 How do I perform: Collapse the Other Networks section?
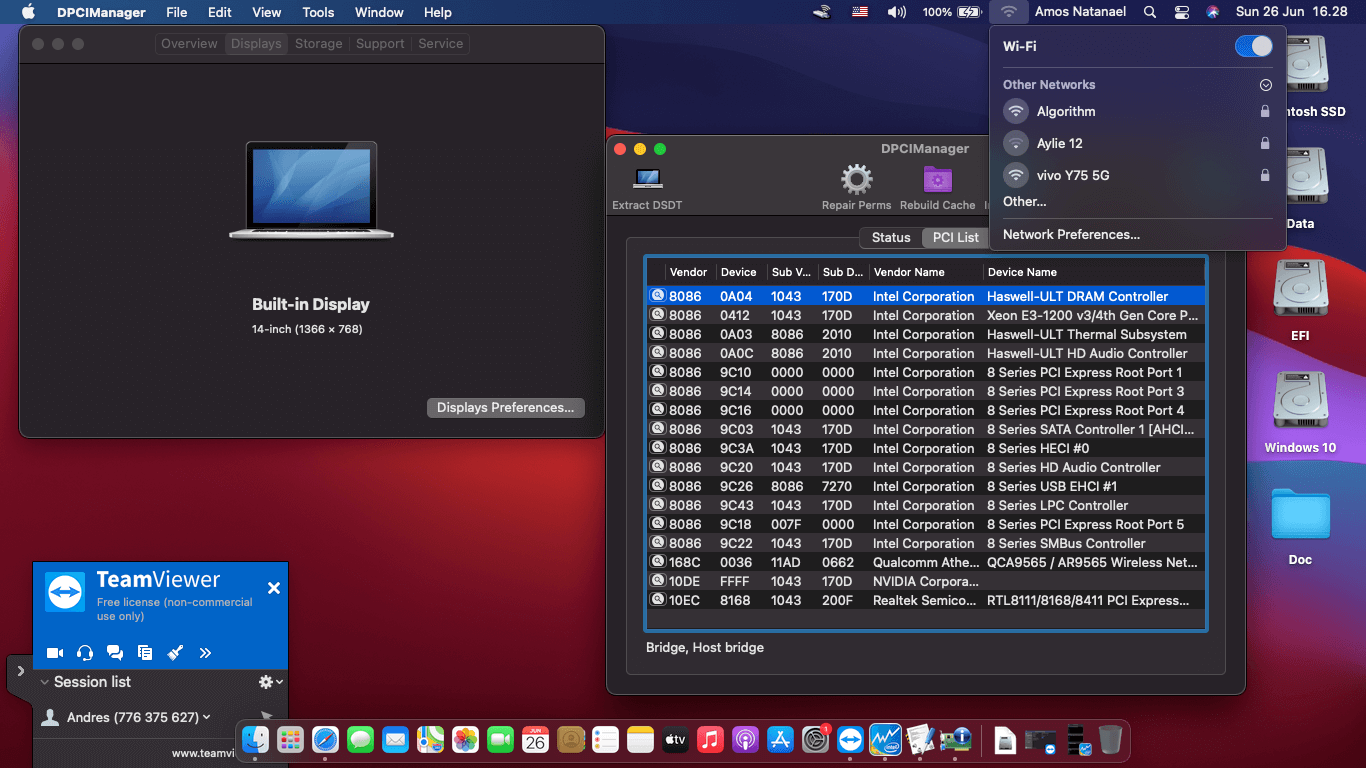[1265, 84]
